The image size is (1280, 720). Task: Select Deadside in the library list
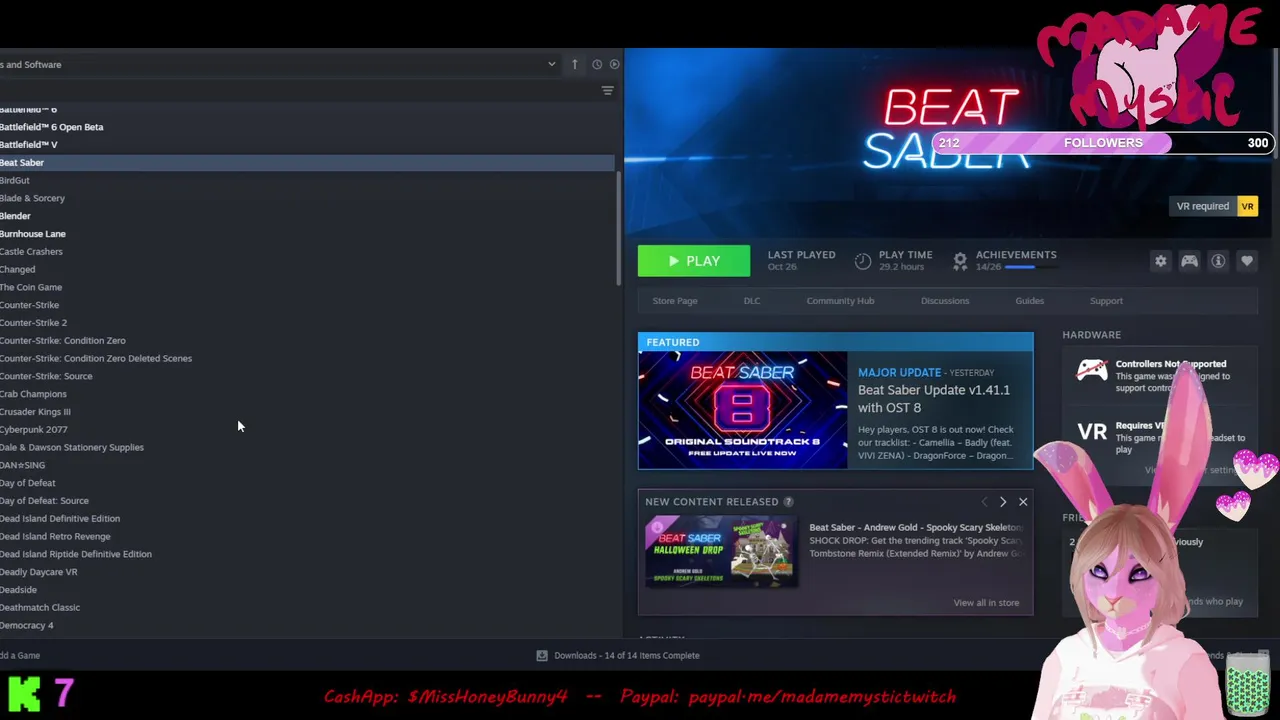tap(307, 590)
